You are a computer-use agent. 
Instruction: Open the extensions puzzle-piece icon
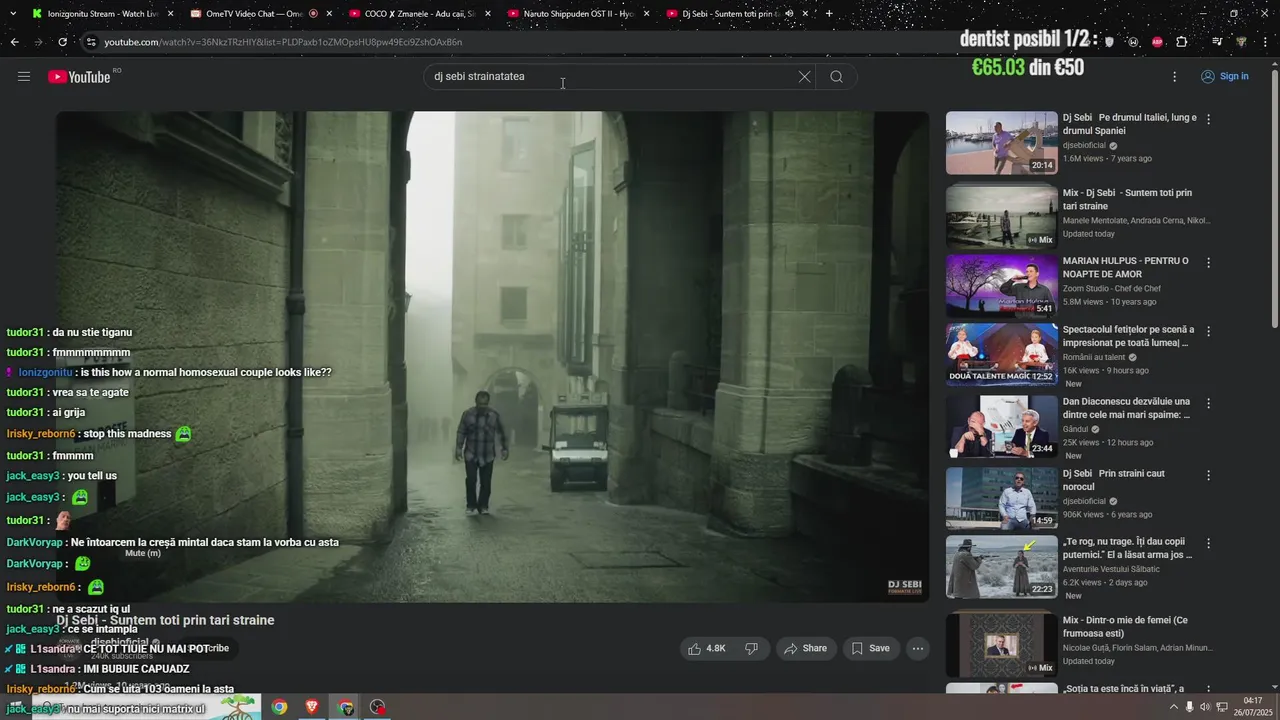point(1182,42)
